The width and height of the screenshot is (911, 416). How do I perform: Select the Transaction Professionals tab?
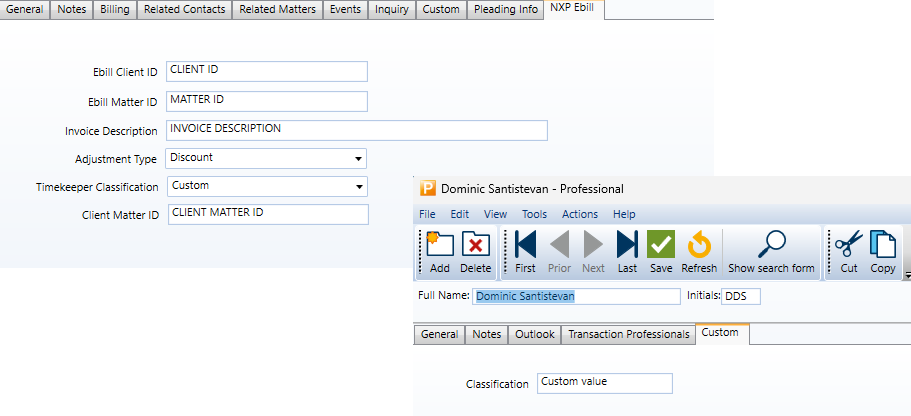pos(629,335)
